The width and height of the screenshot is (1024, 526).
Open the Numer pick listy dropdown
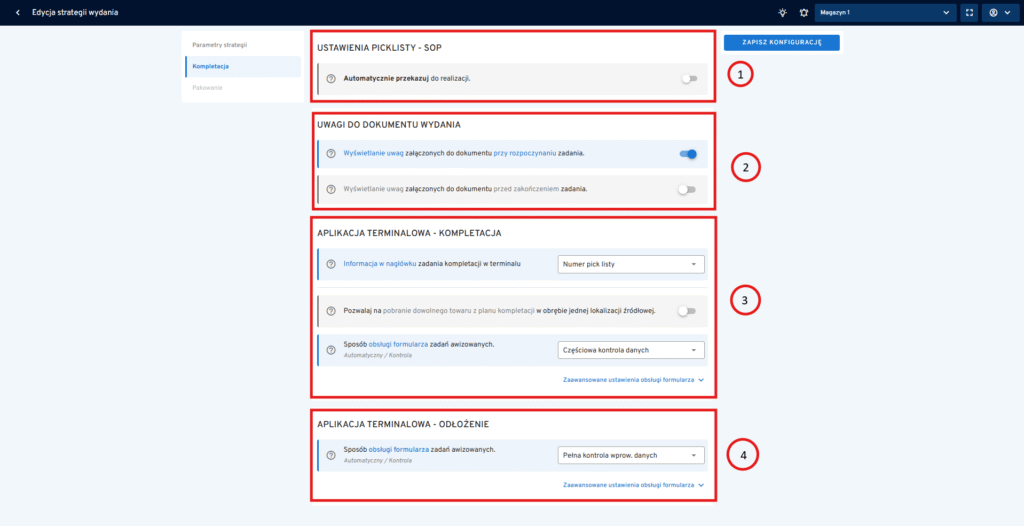coord(630,264)
